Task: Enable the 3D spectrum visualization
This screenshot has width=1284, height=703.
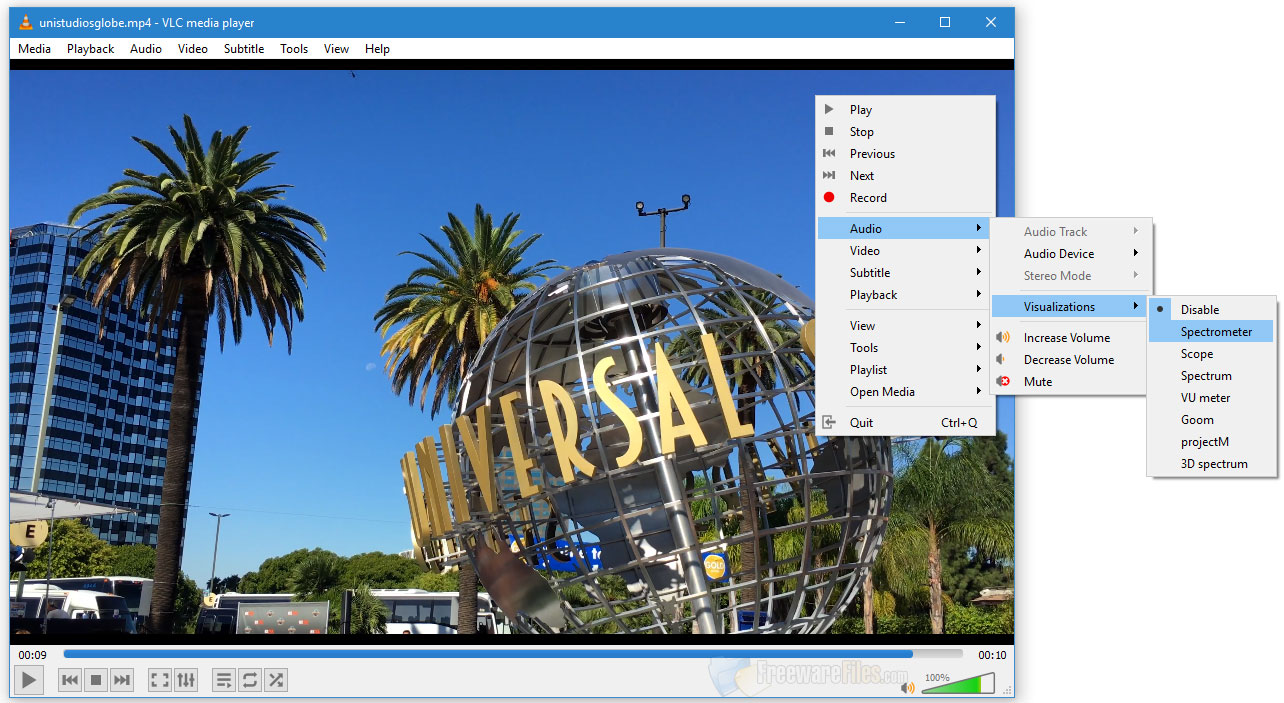Action: 1212,464
